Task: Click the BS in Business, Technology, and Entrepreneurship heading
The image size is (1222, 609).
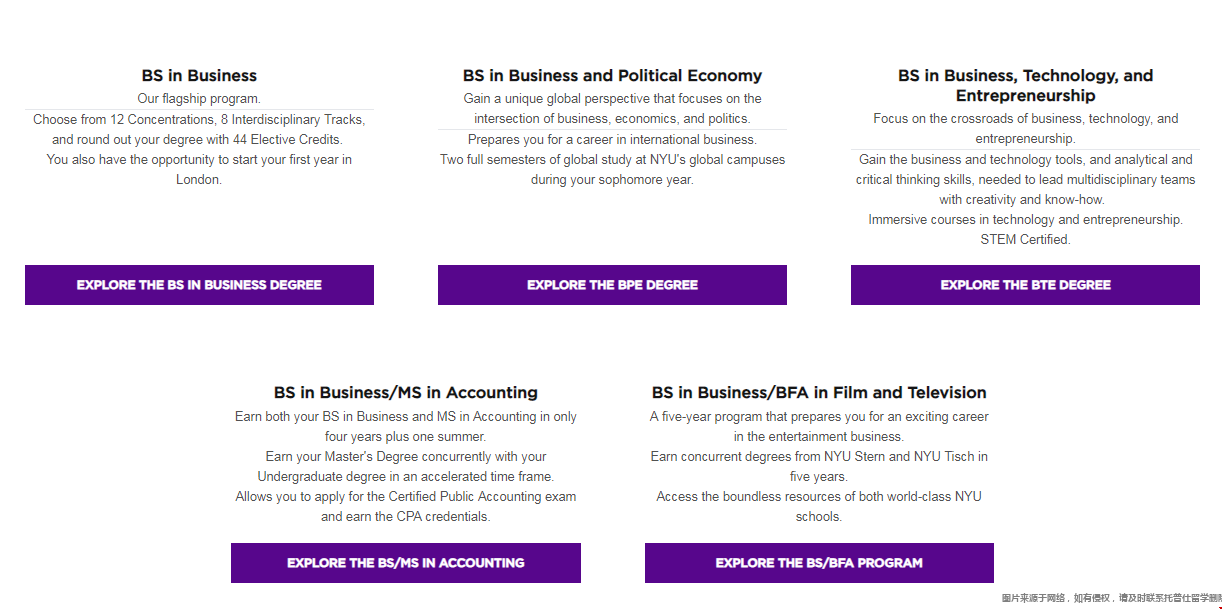Action: pyautogui.click(x=1025, y=85)
